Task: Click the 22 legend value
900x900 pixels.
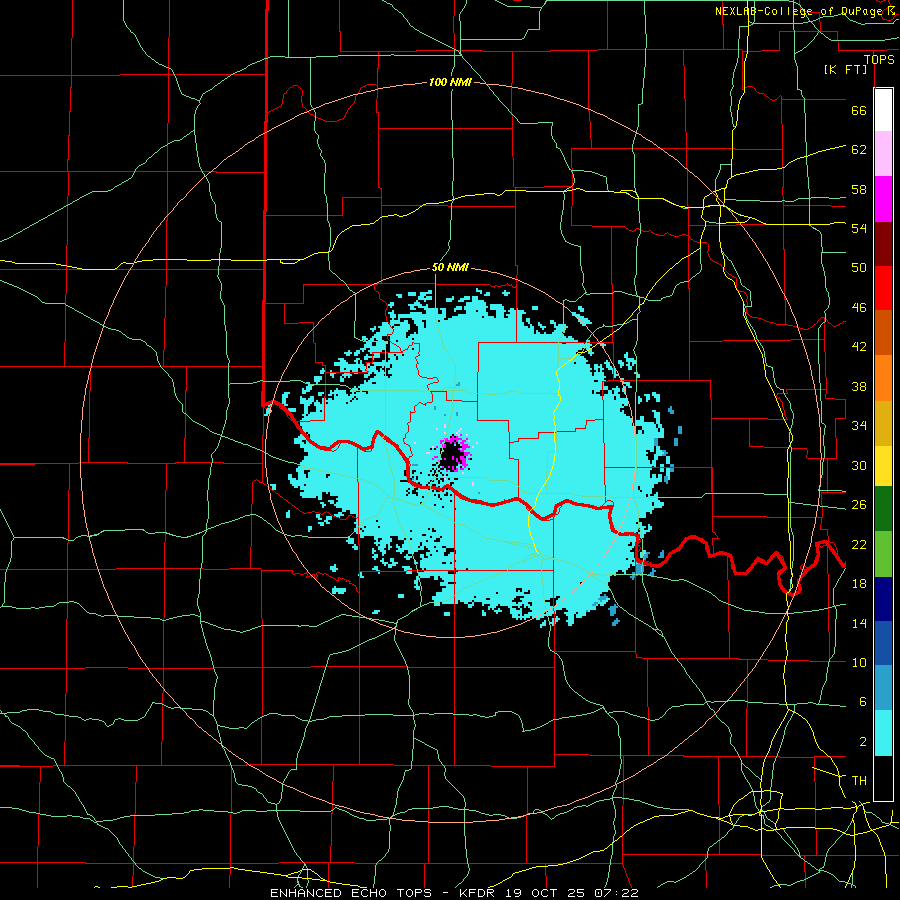Action: tap(859, 545)
